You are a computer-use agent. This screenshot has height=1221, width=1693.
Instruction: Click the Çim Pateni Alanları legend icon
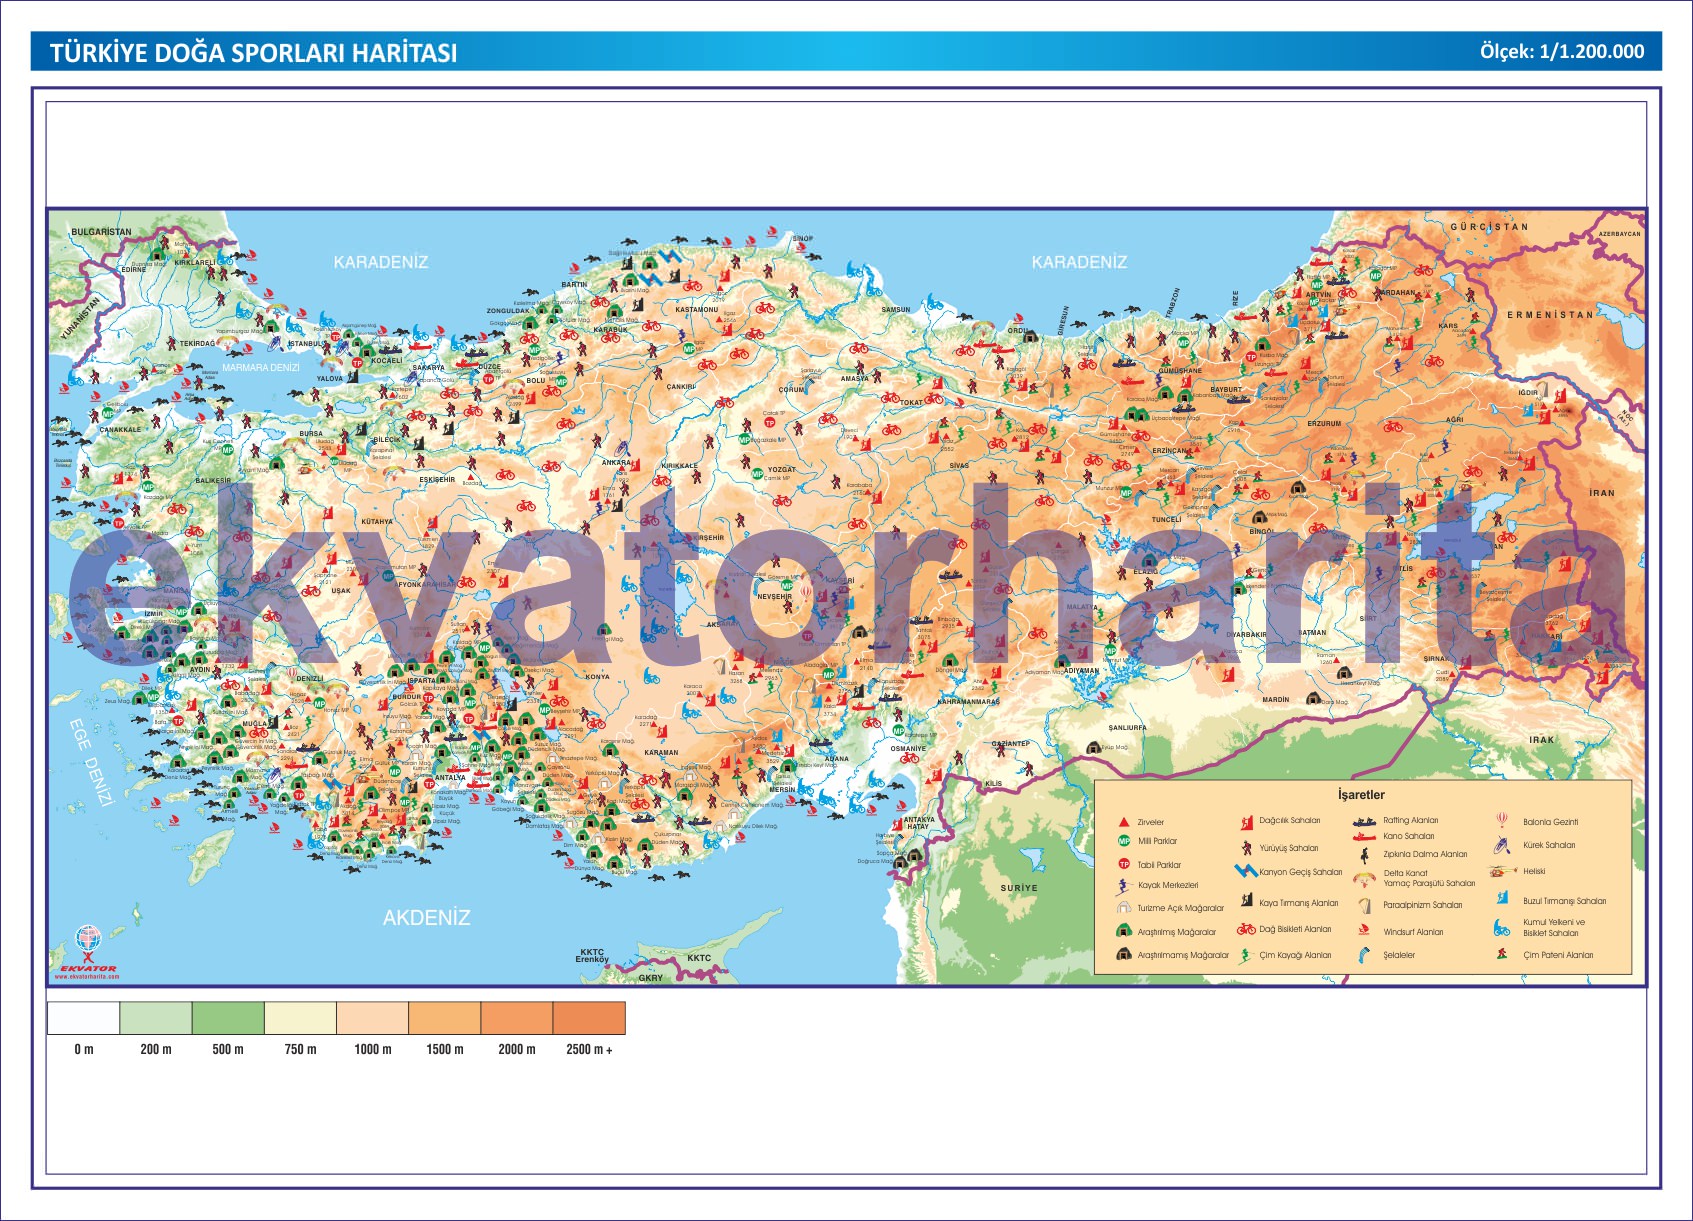[x=1502, y=955]
